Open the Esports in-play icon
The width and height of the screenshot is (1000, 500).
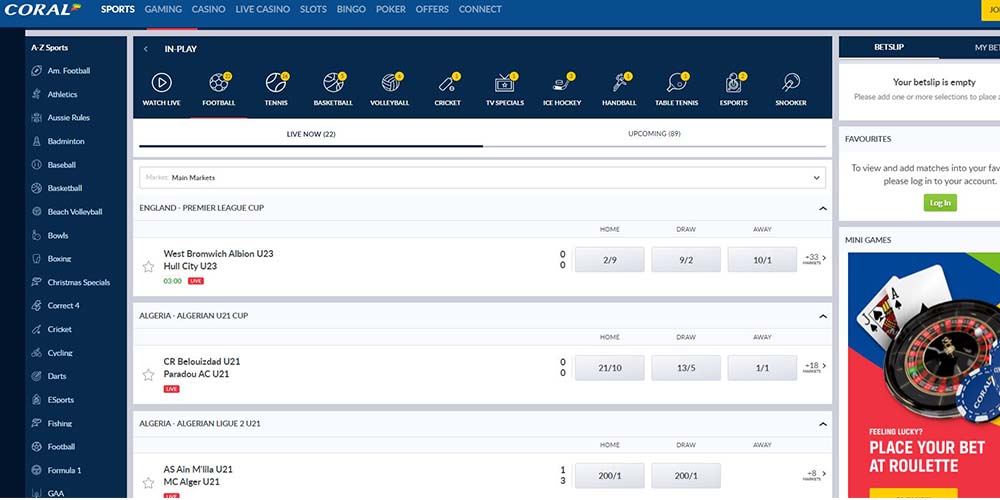(733, 83)
